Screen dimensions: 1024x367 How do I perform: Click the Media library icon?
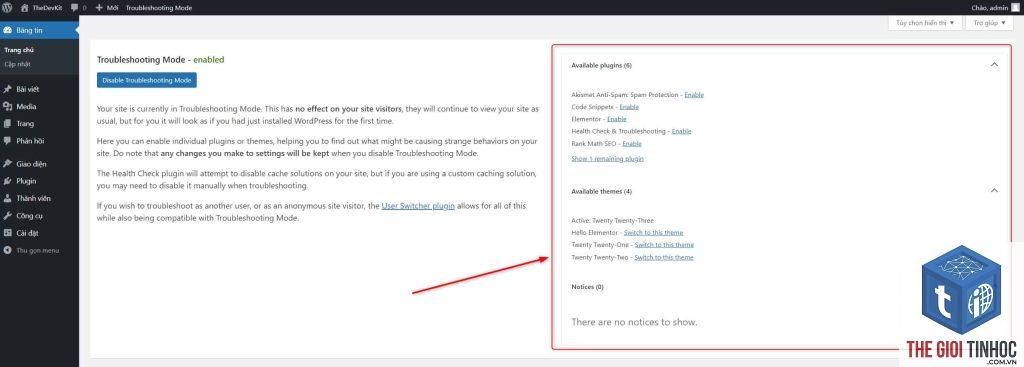pyautogui.click(x=7, y=106)
